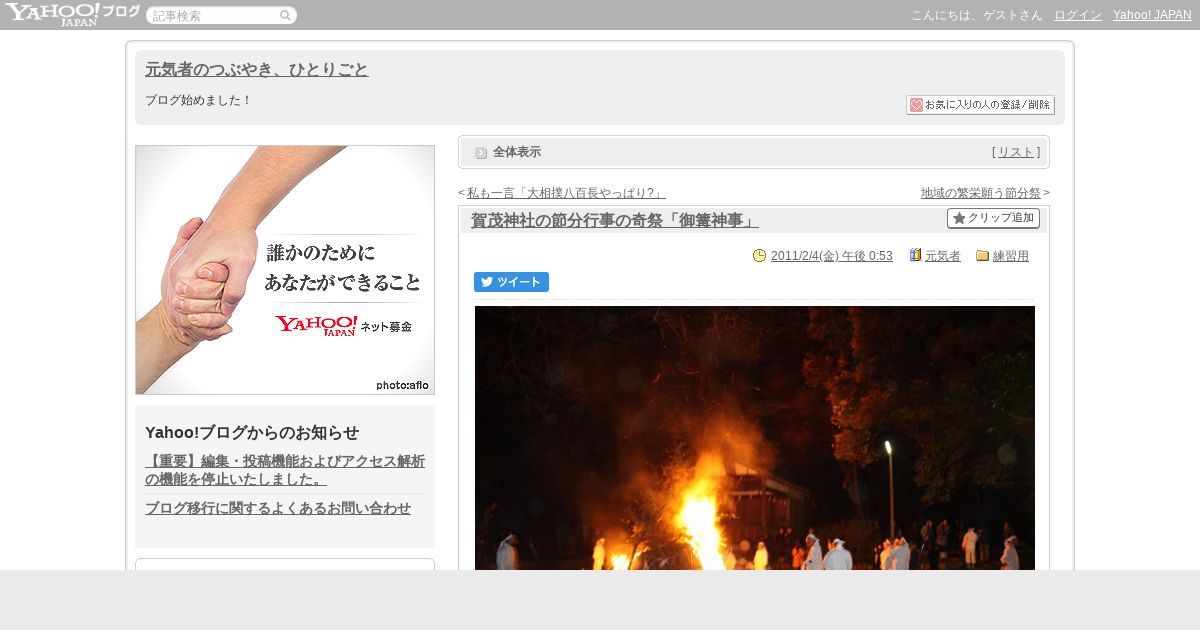Open the date link 2011/2/4(金) 午後 0:53
The height and width of the screenshot is (630, 1200).
pos(832,256)
